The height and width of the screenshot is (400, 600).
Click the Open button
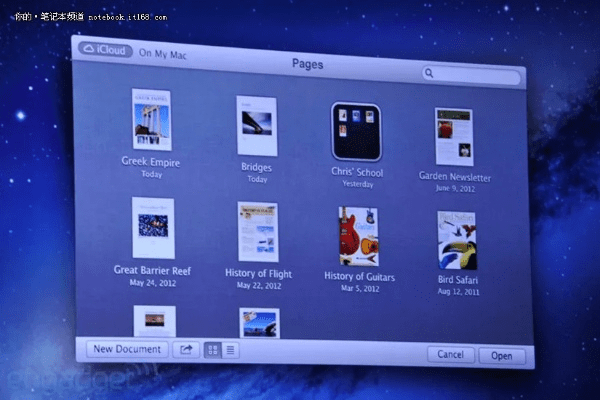[502, 356]
